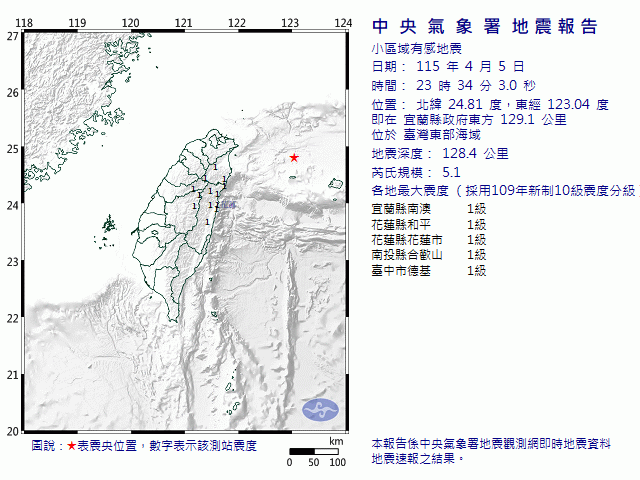Click the scale bar label 100
Screen dimensions: 640x480
338,462
